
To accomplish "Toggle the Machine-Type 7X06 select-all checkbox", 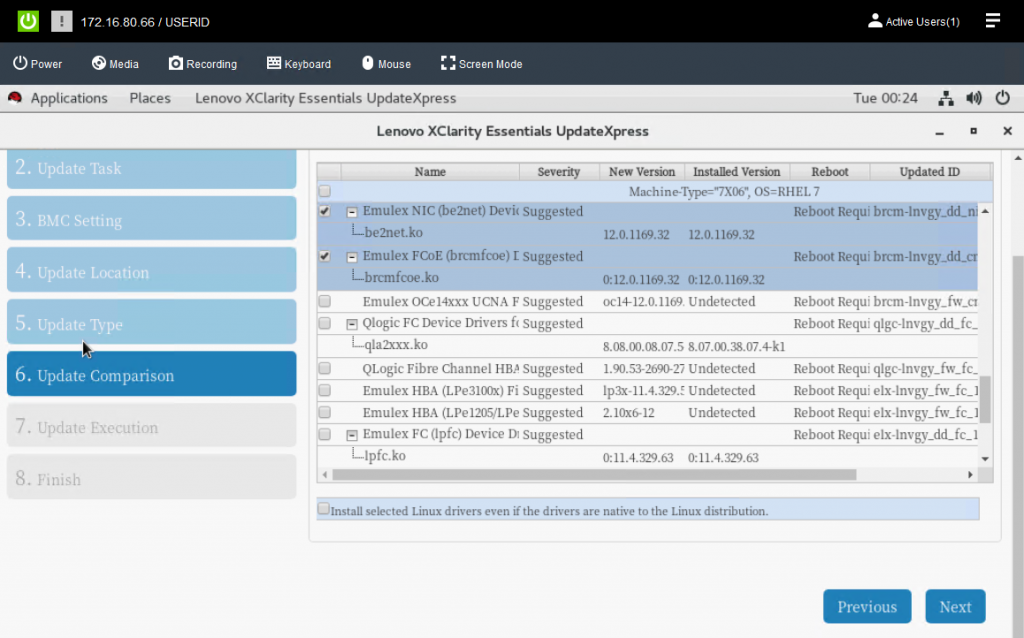I will (x=325, y=191).
